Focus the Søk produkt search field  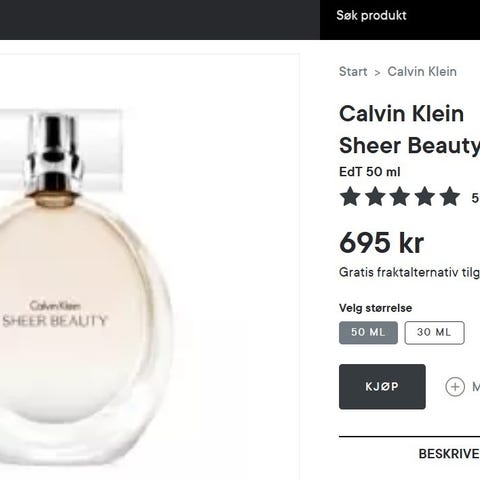point(400,16)
